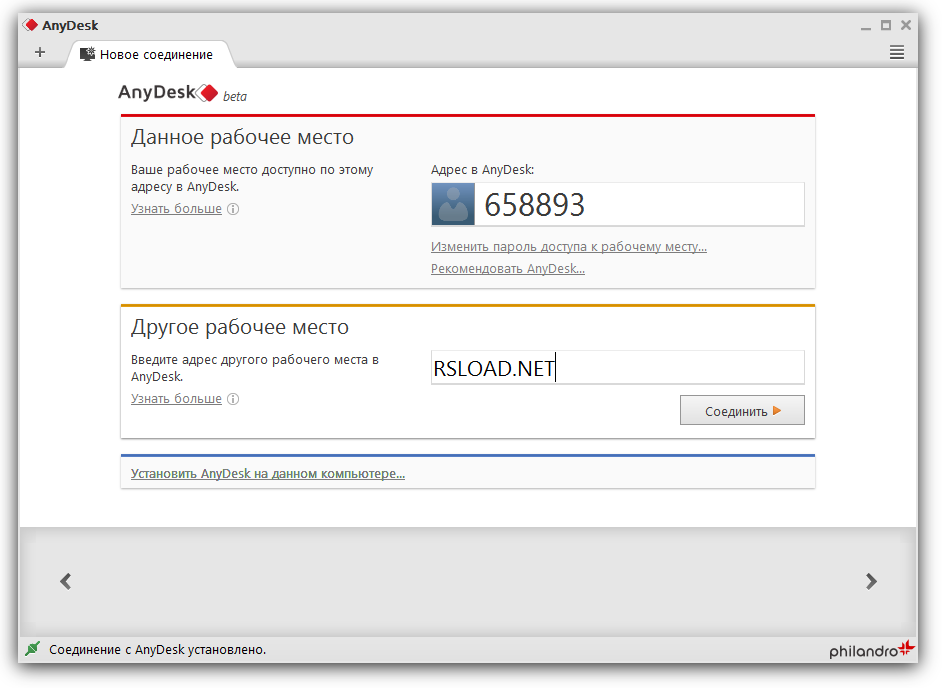Click the green connection status icon

34,648
